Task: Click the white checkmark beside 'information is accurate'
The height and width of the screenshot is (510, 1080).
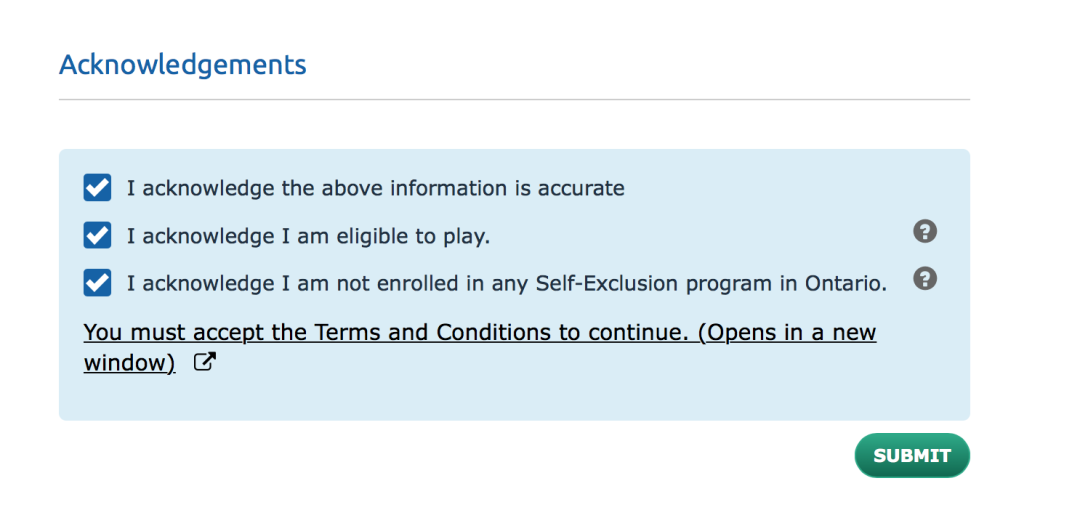Action: click(97, 187)
